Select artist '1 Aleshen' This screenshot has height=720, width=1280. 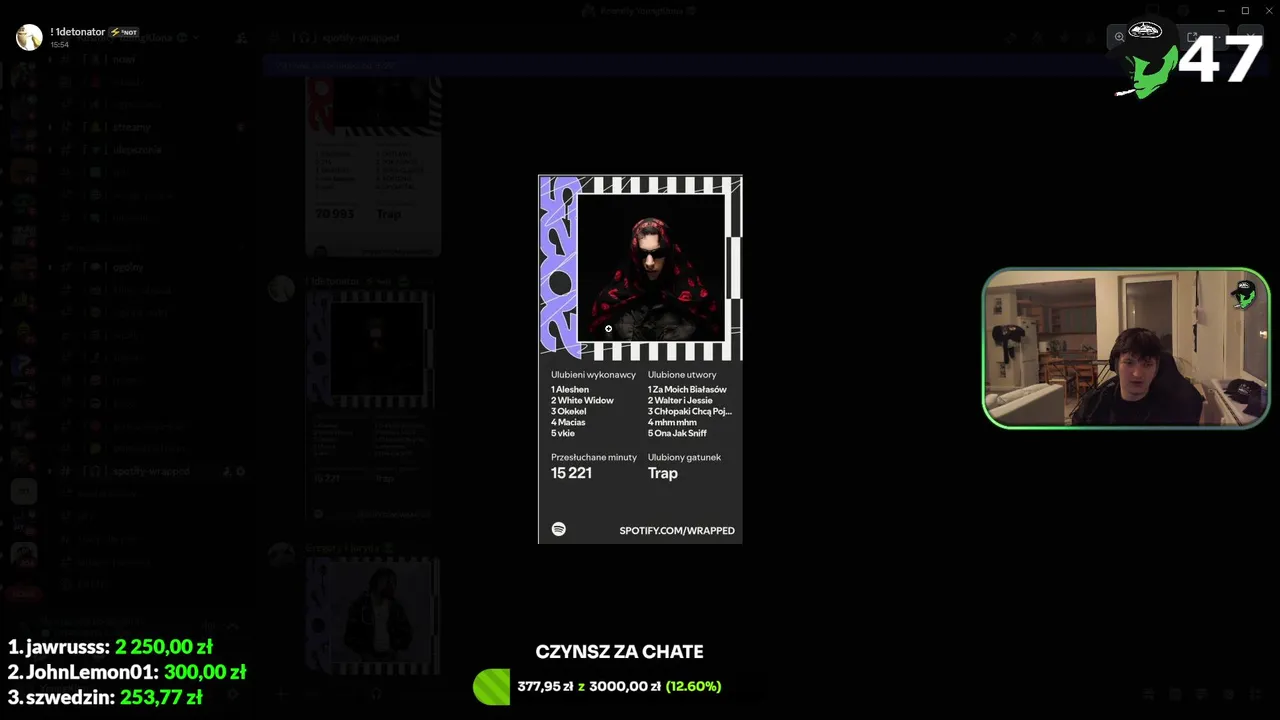click(570, 389)
